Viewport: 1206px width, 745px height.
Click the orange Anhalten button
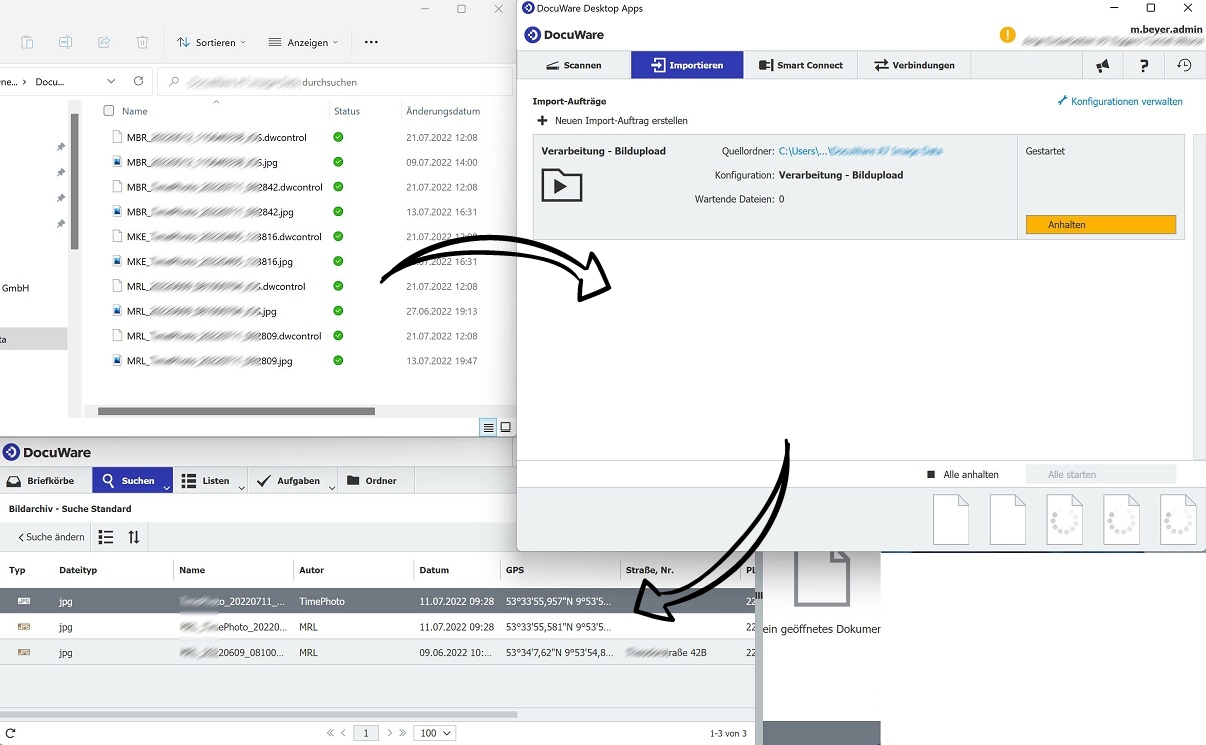(1100, 225)
